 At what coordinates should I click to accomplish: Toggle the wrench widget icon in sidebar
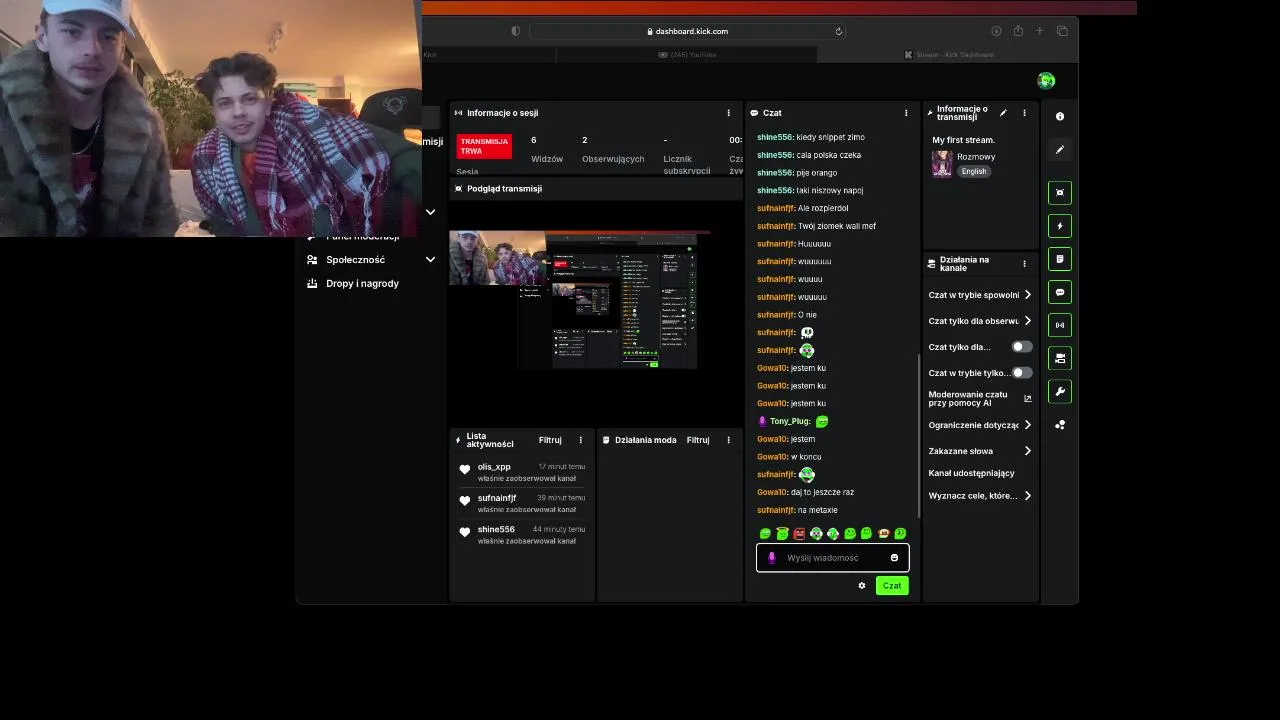click(1060, 391)
